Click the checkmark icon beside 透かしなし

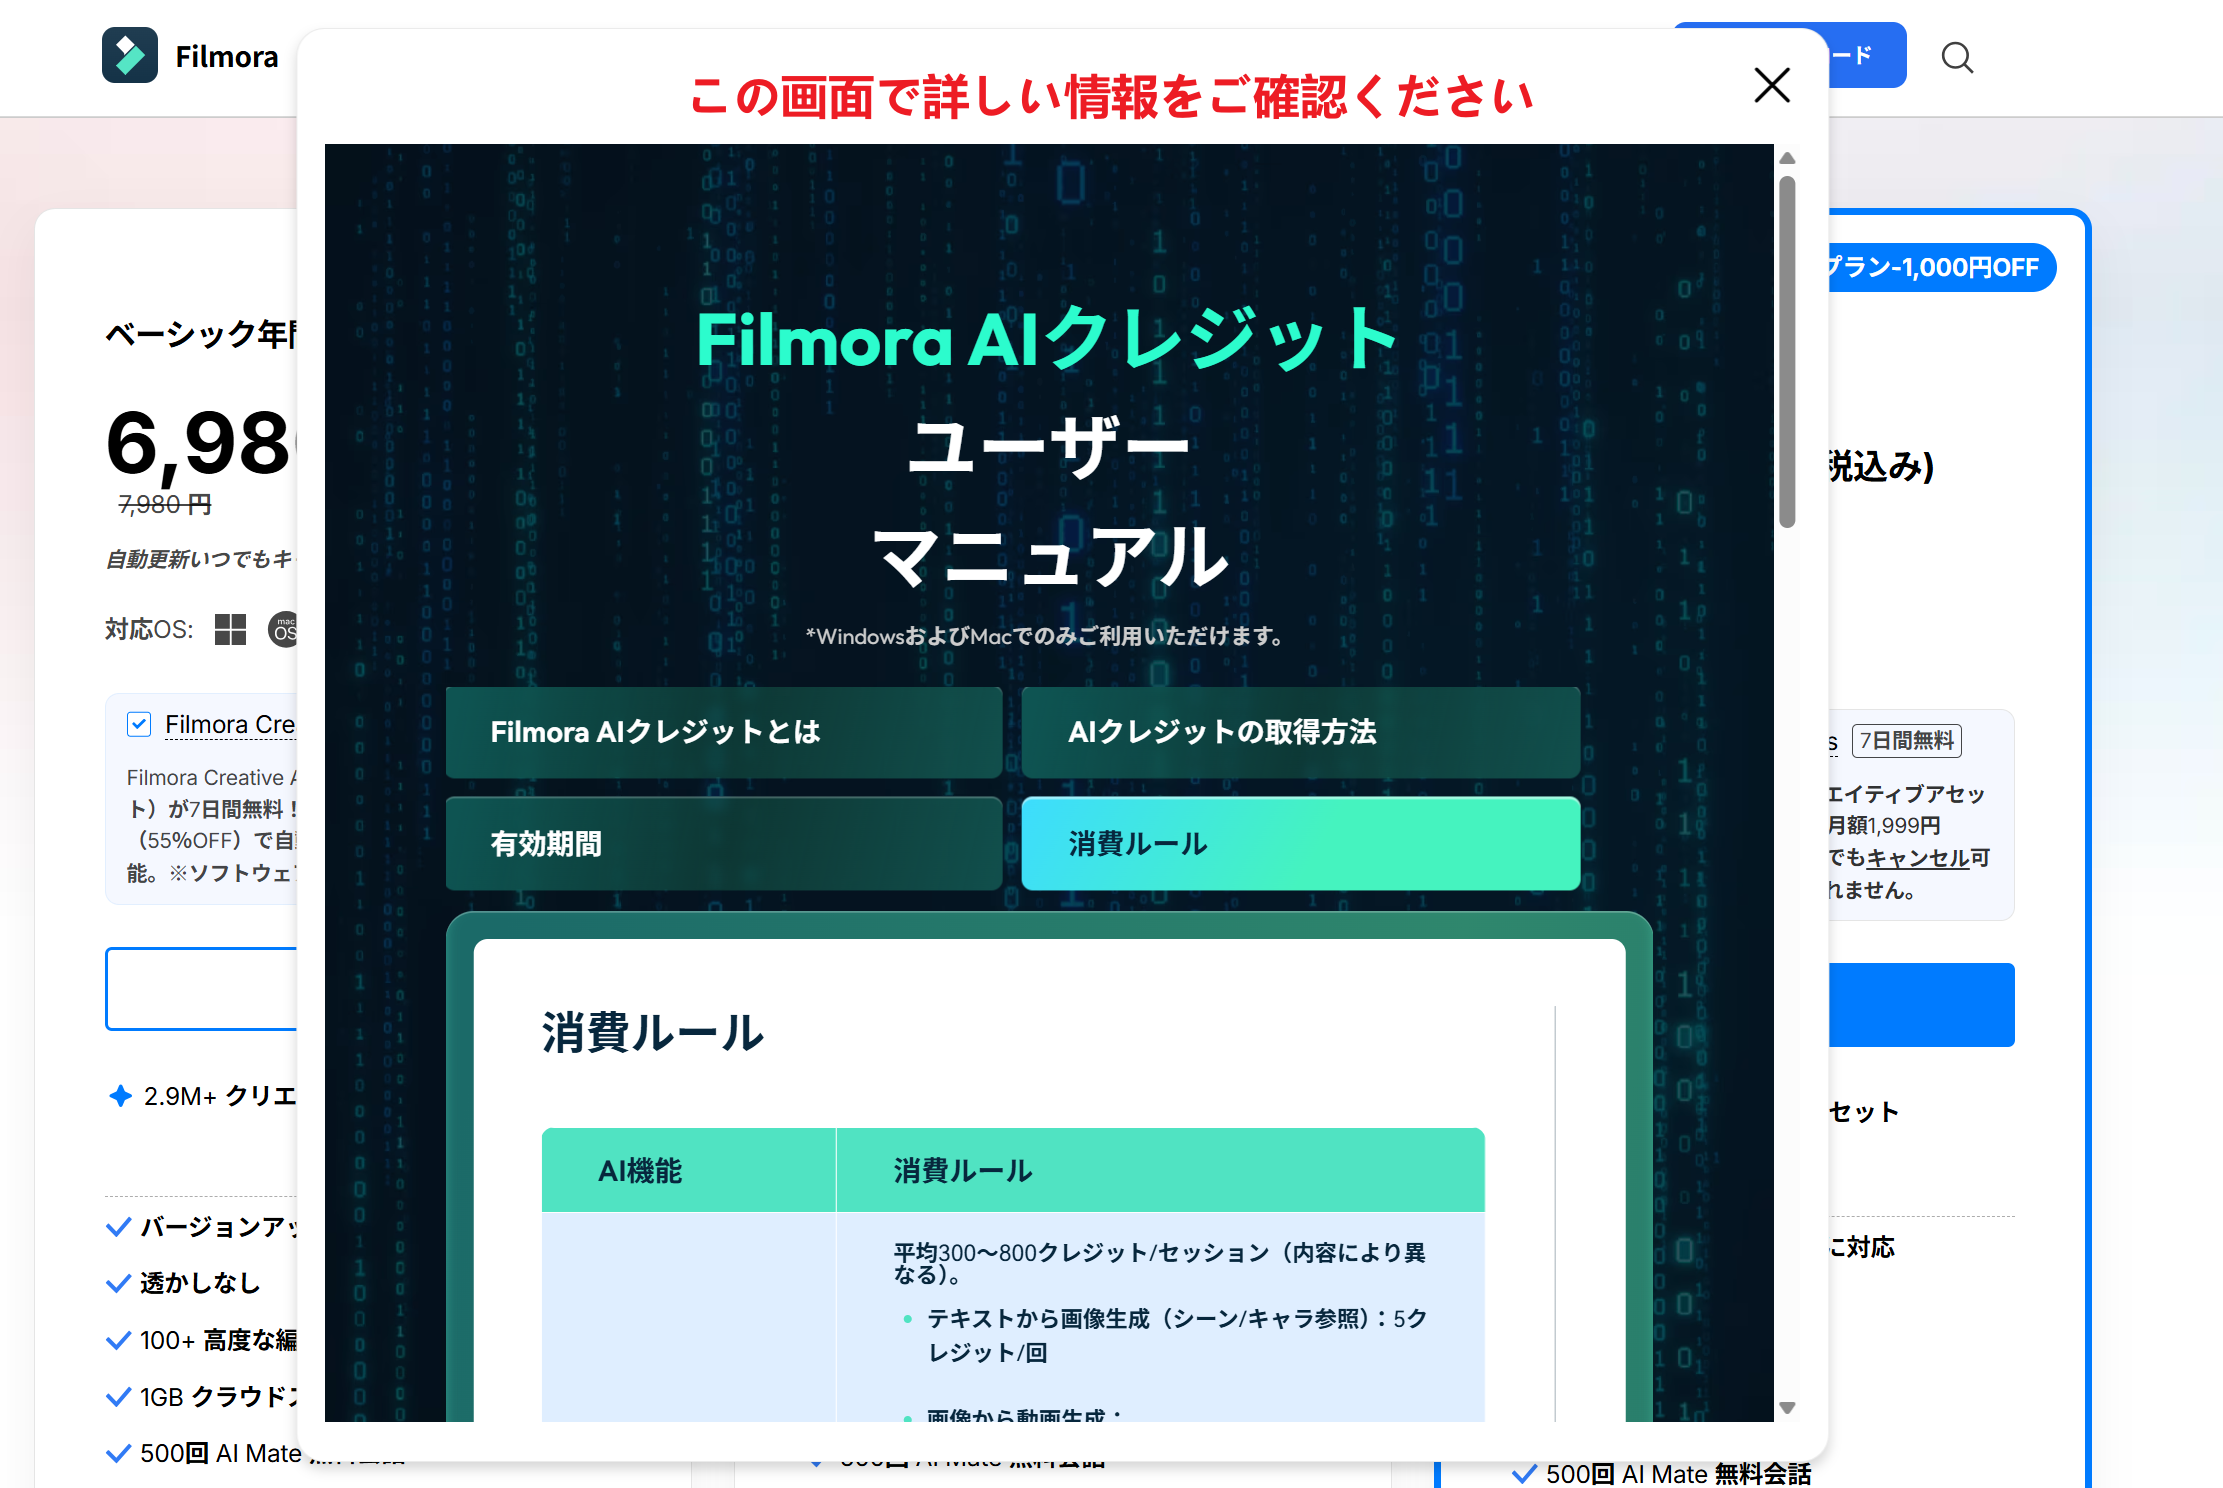click(118, 1283)
